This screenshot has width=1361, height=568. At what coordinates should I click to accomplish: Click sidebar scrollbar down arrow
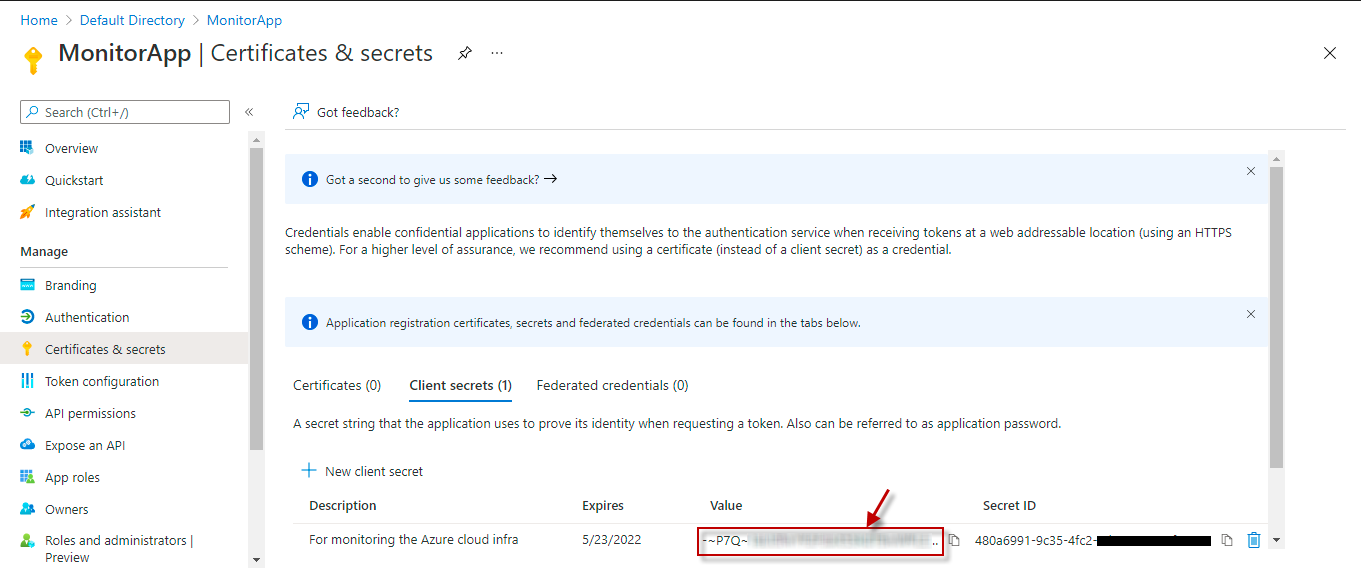click(256, 560)
